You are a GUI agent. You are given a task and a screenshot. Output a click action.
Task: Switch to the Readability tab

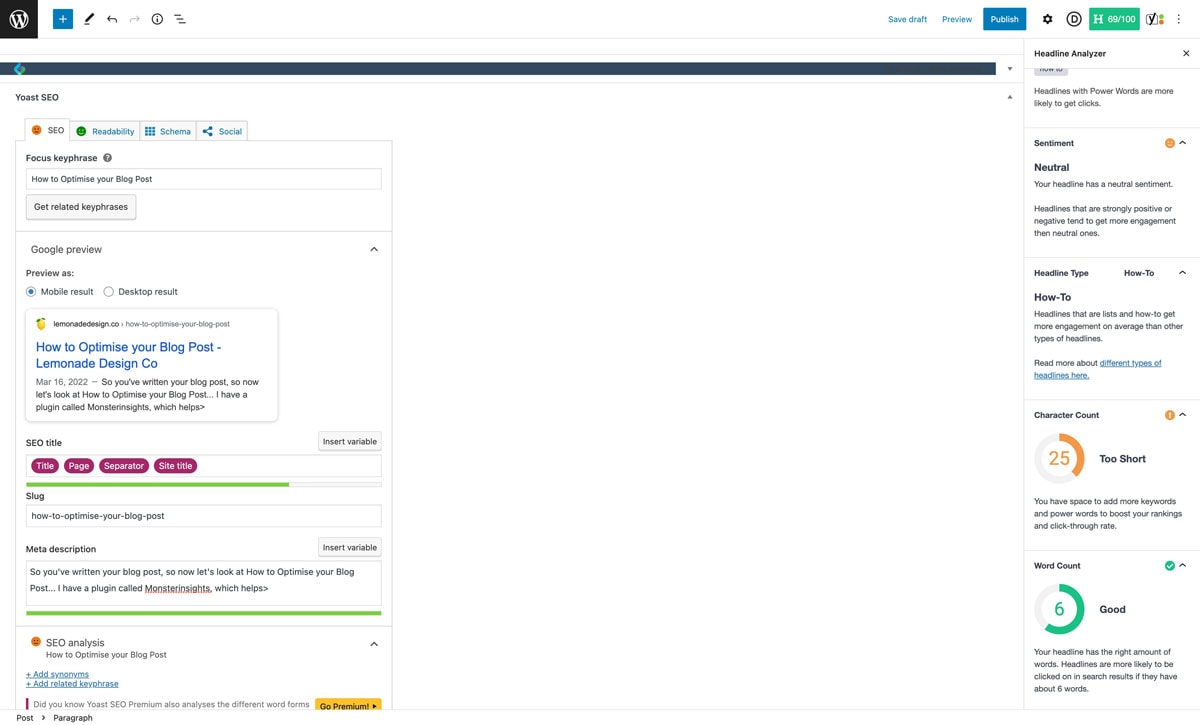click(x=105, y=131)
